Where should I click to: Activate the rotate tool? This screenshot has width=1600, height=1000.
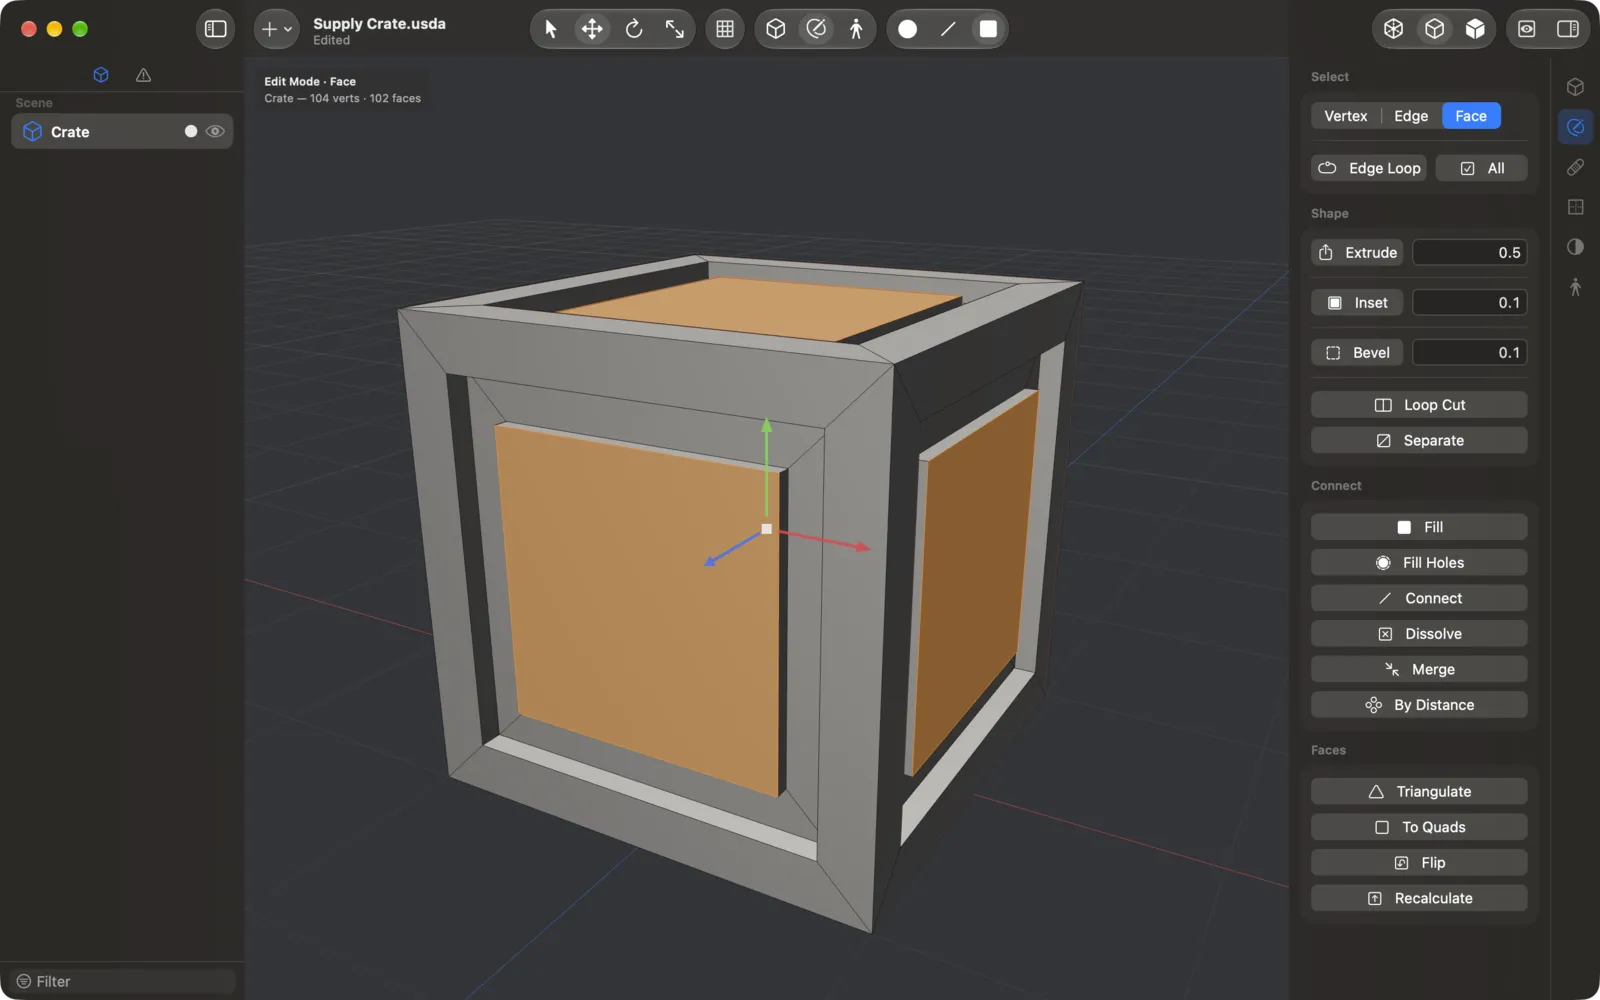(634, 29)
